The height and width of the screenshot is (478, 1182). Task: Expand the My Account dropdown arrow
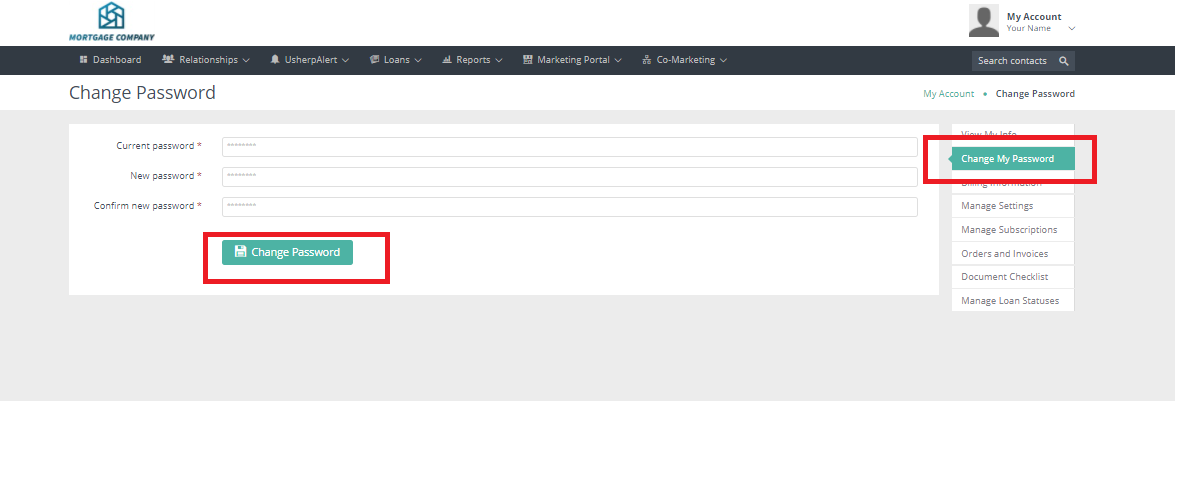pyautogui.click(x=1072, y=29)
